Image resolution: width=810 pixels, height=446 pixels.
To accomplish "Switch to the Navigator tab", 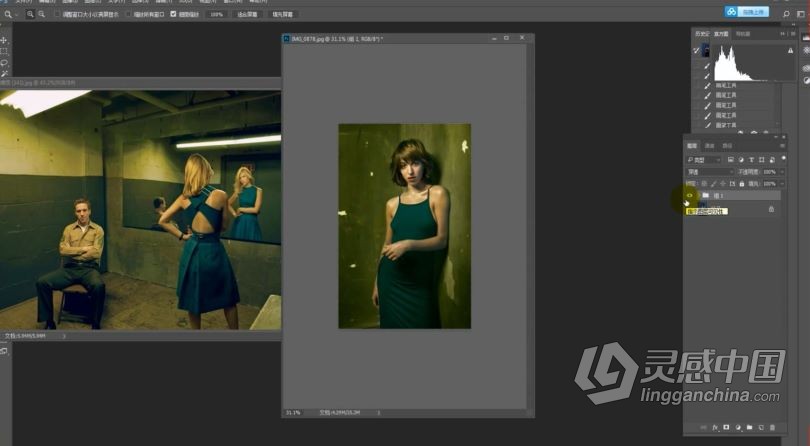I will point(743,34).
